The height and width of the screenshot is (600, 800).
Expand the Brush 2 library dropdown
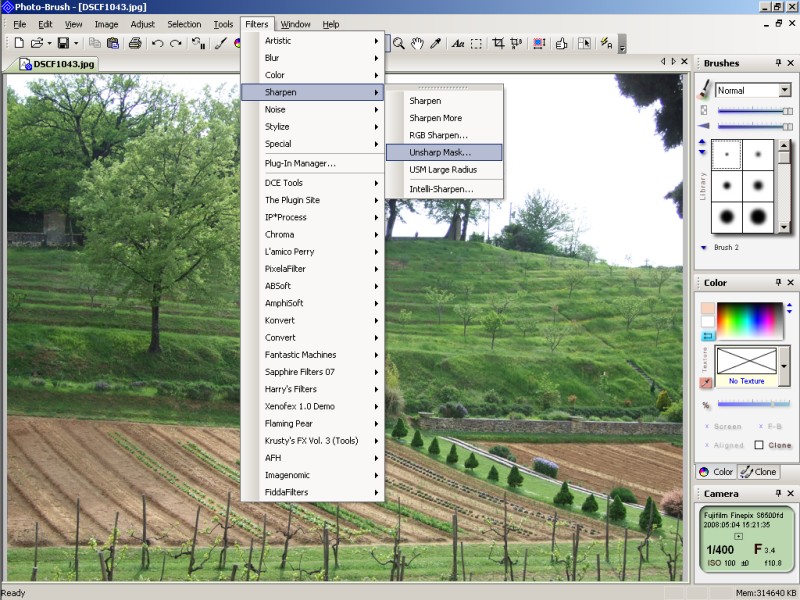tap(704, 247)
